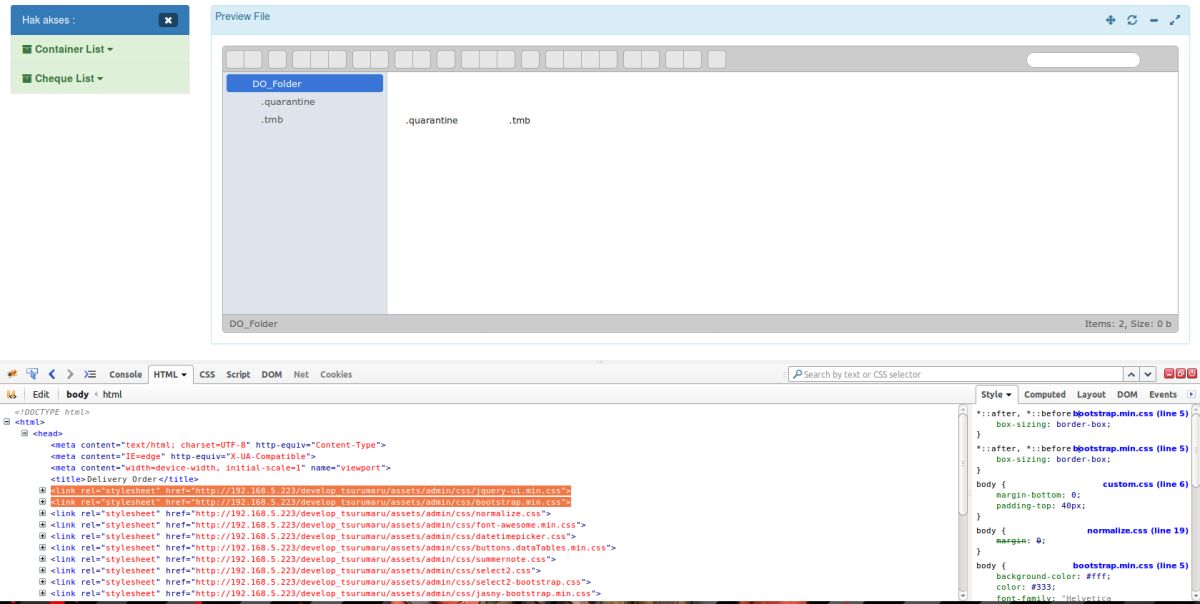Expand the select2-bootstrap.css link node

[x=43, y=582]
